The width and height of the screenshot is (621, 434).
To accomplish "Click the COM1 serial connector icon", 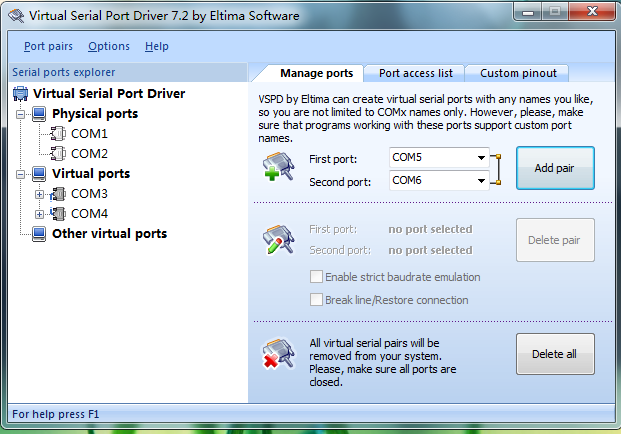I will pyautogui.click(x=58, y=133).
